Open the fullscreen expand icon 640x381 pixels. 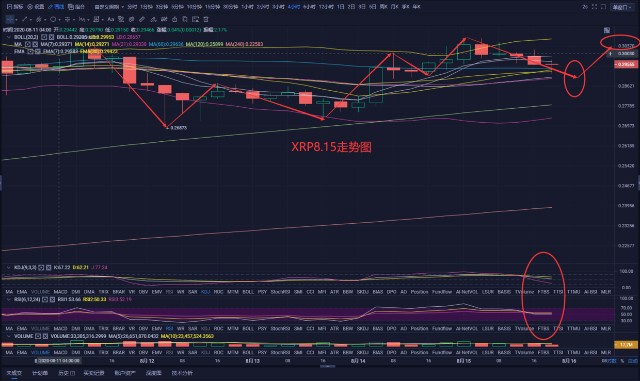pos(594,7)
